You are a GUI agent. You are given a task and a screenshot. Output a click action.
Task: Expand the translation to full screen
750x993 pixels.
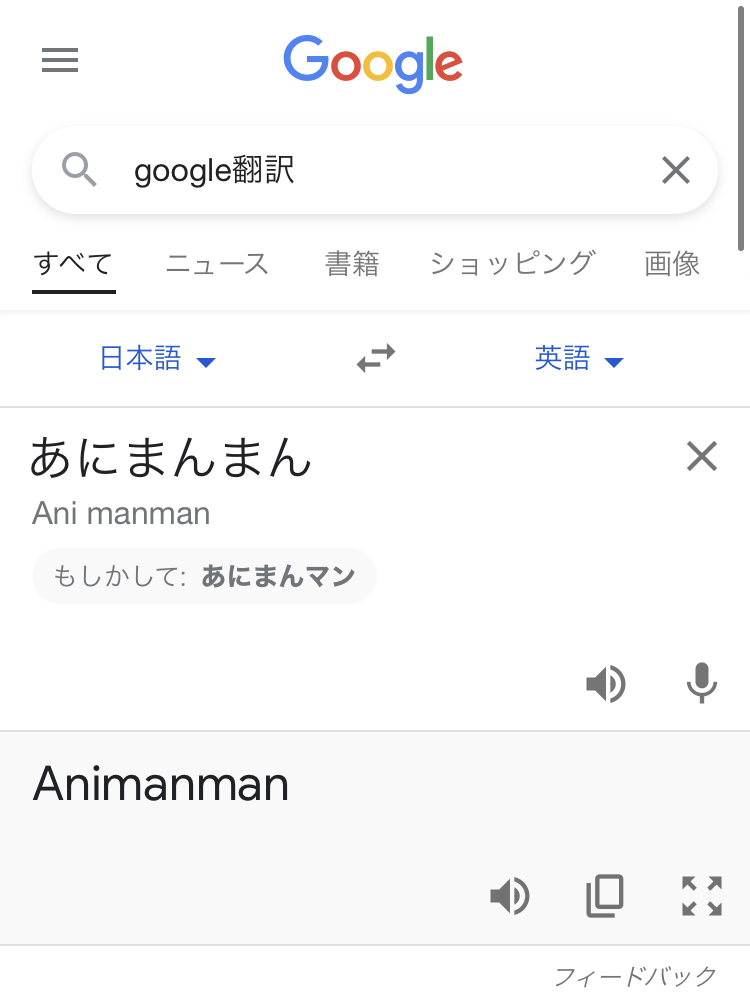[701, 896]
